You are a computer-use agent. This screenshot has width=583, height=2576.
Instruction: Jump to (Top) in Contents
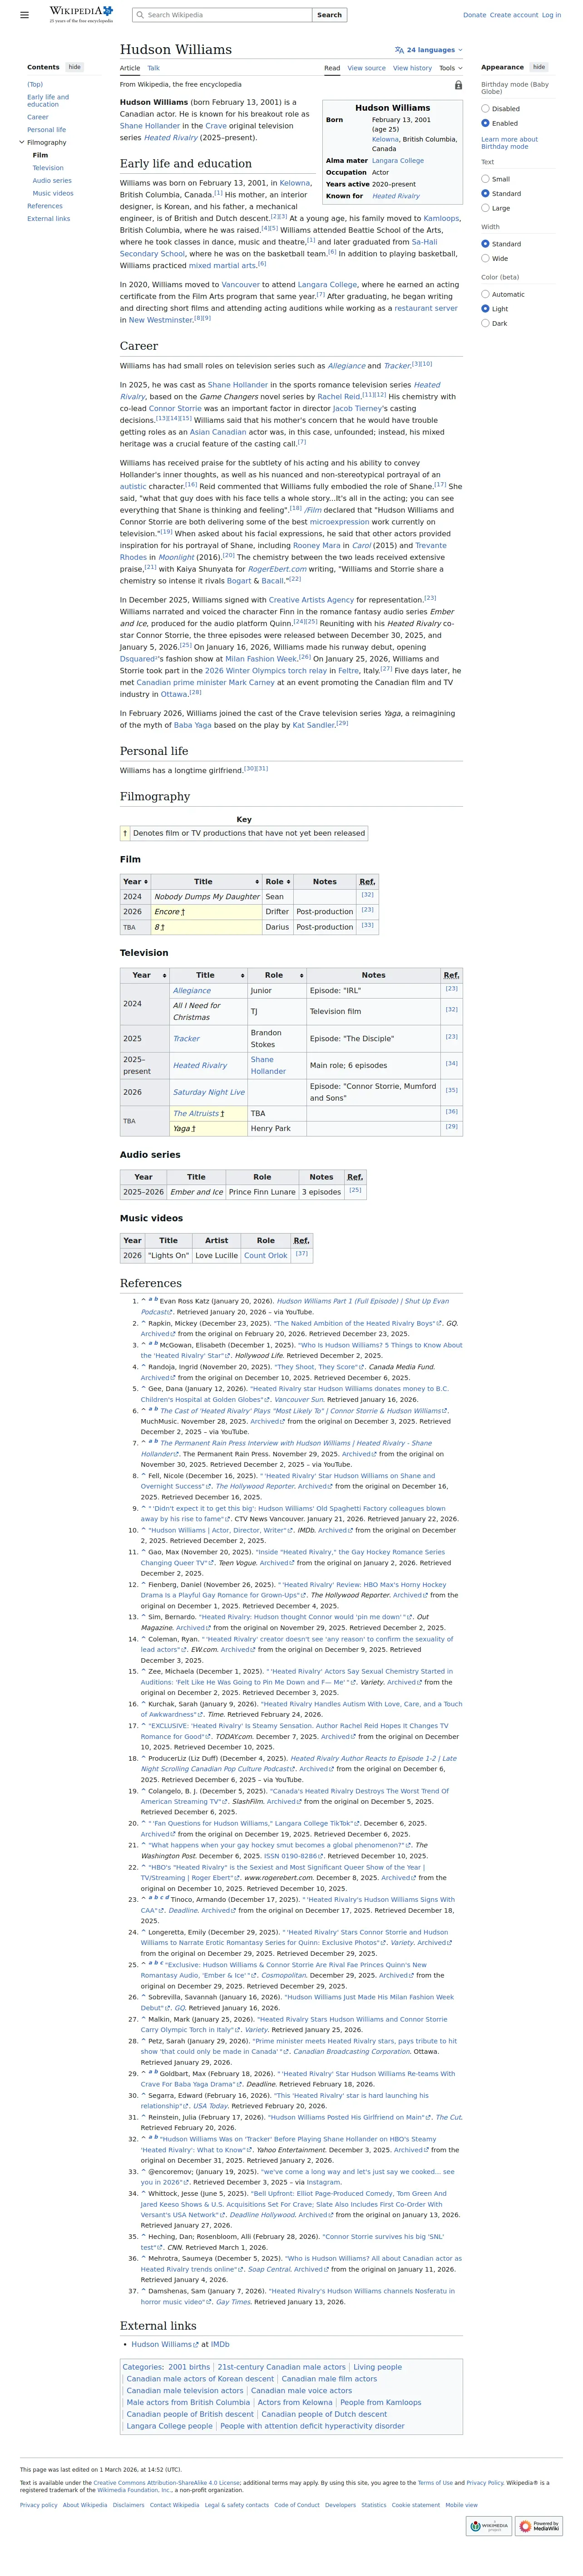tap(35, 85)
